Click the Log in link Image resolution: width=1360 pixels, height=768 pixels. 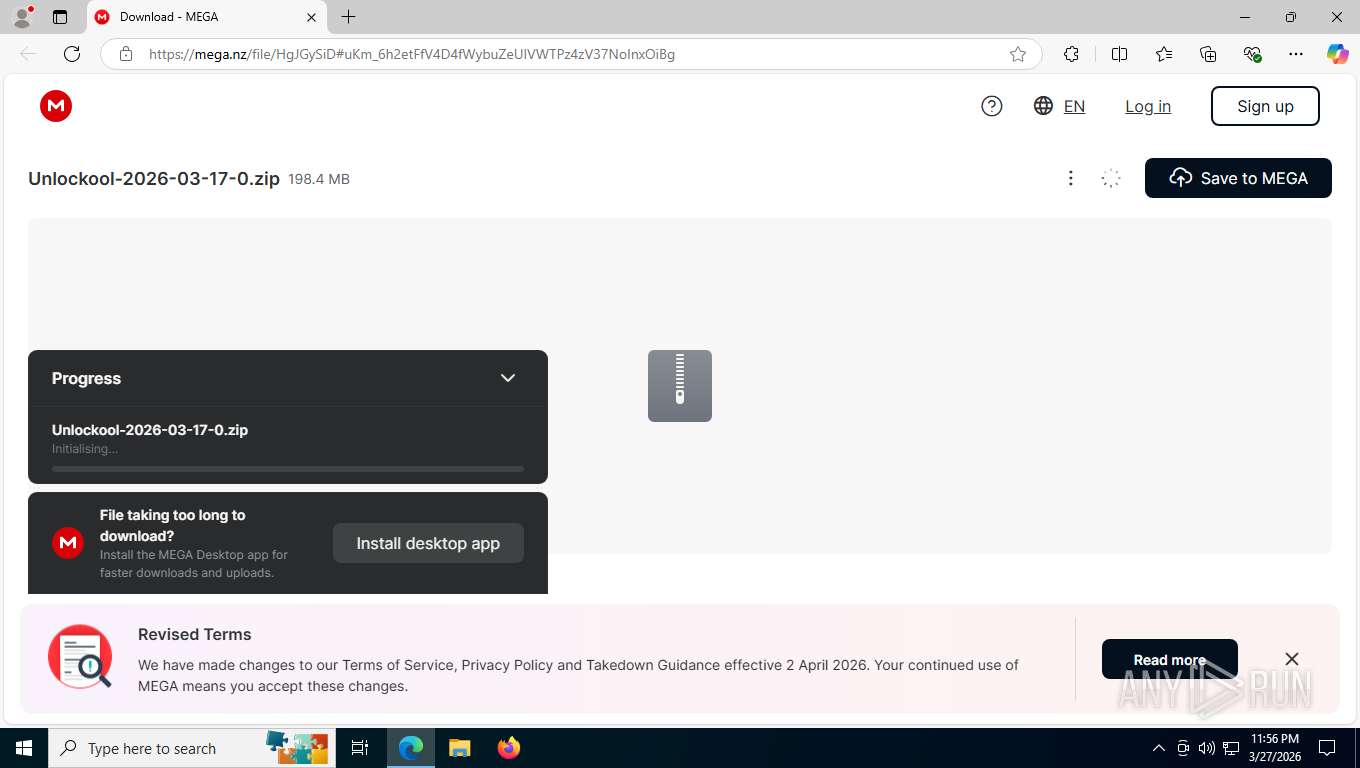[x=1148, y=106]
